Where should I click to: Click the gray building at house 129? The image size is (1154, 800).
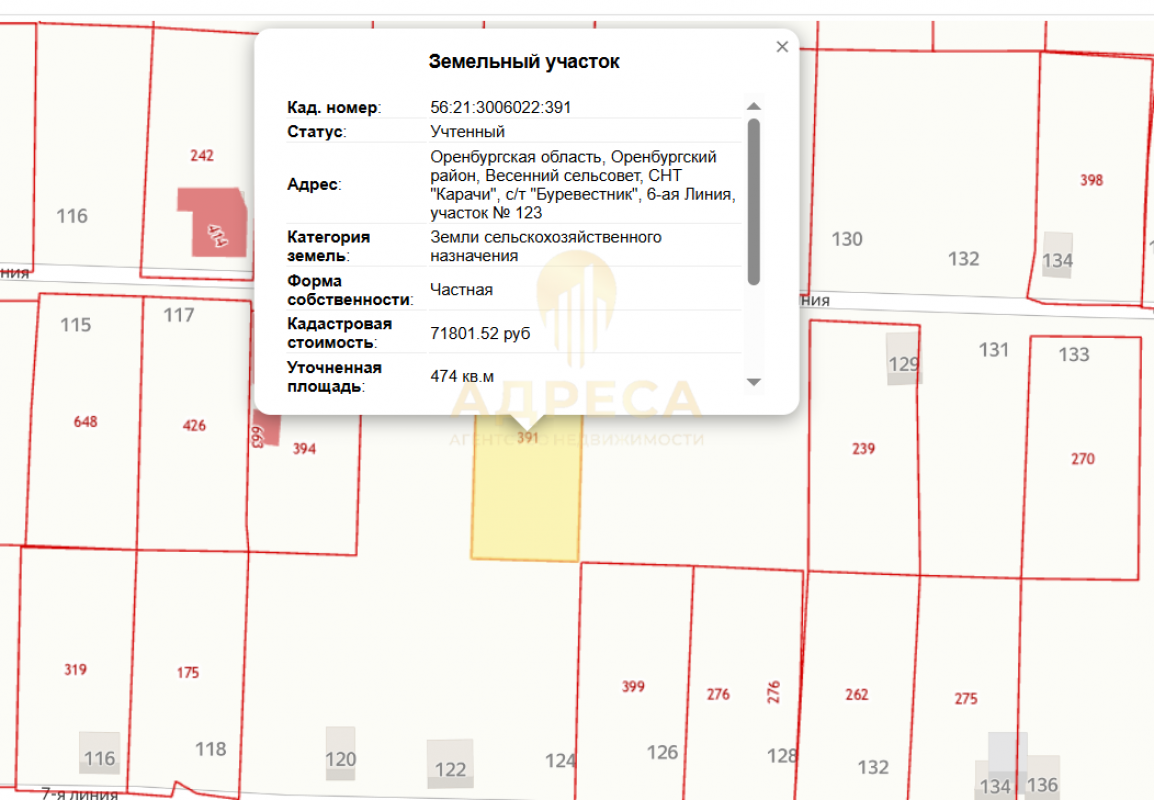coord(903,360)
